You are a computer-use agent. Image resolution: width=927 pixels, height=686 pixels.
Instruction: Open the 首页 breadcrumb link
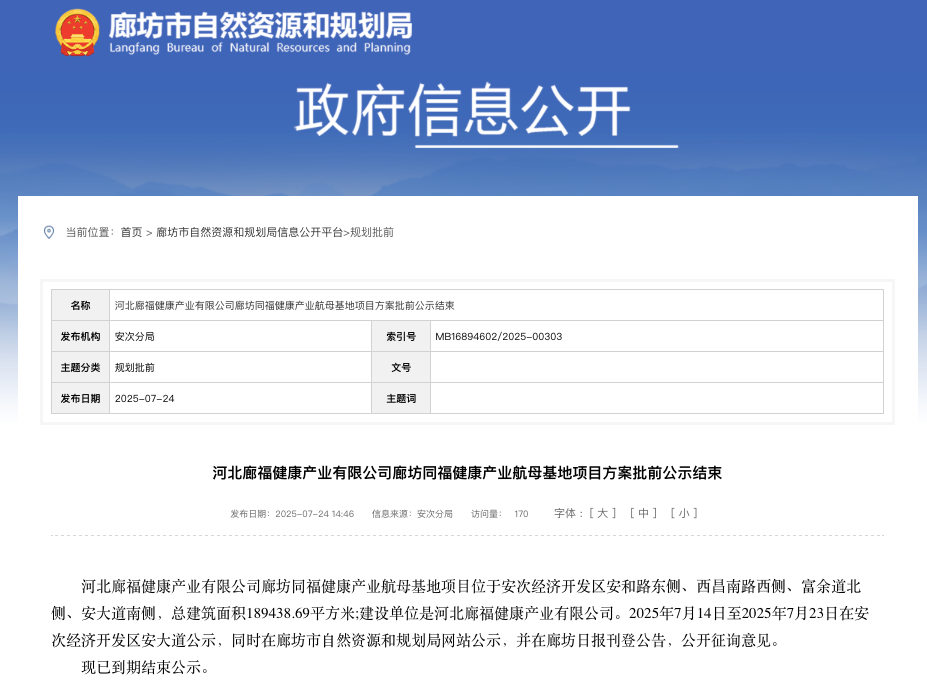131,232
